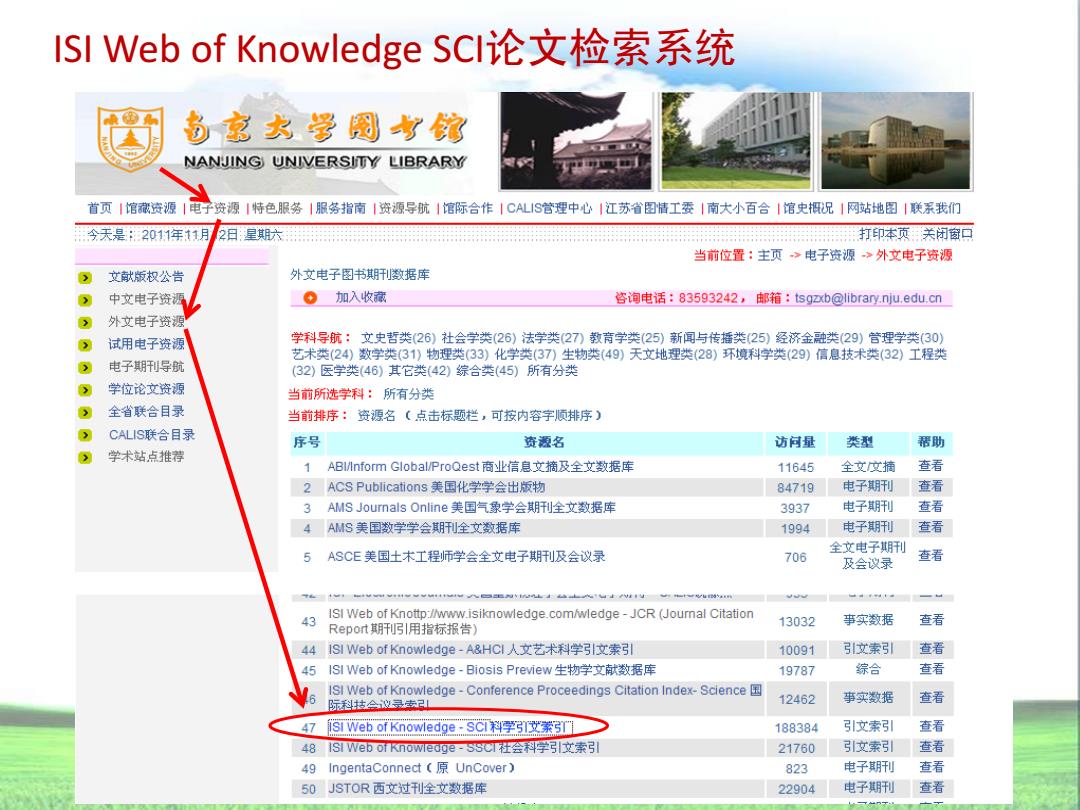Image resolution: width=1080 pixels, height=810 pixels.
Task: Open AMS Journals Online resource link
Action: tap(472, 508)
